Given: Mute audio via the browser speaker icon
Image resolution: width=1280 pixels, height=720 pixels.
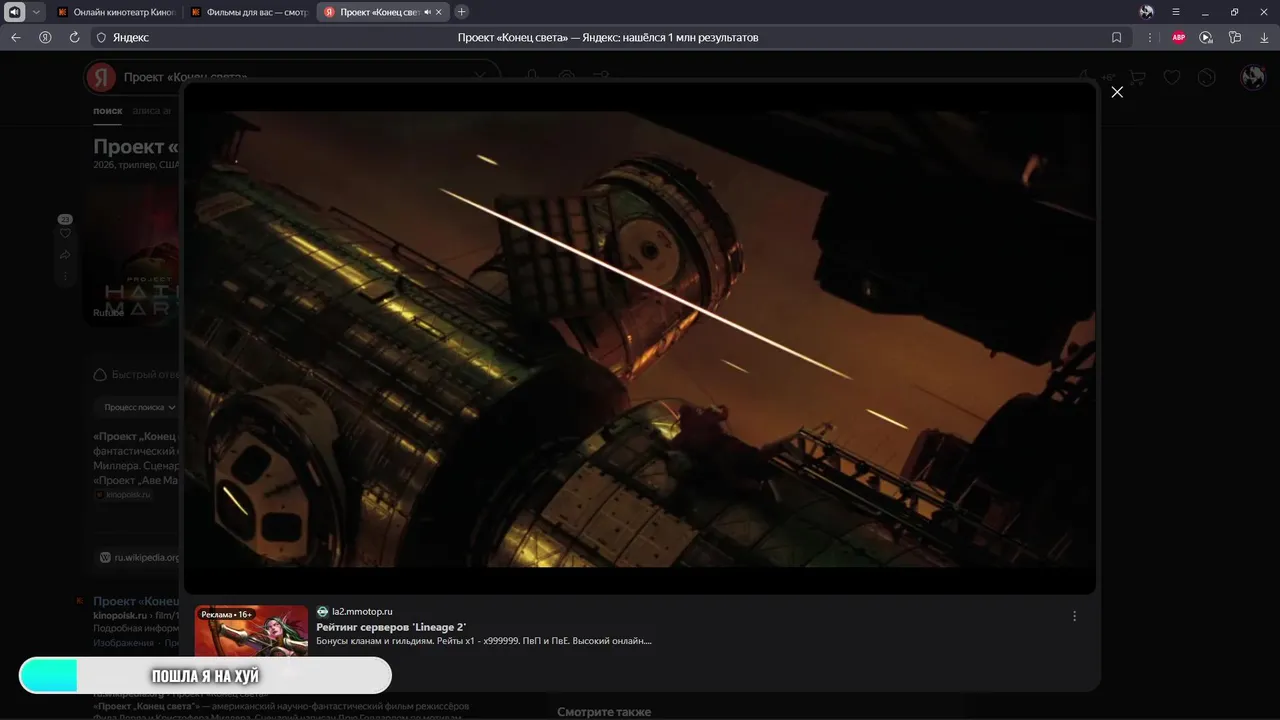Looking at the screenshot, I should (x=15, y=12).
